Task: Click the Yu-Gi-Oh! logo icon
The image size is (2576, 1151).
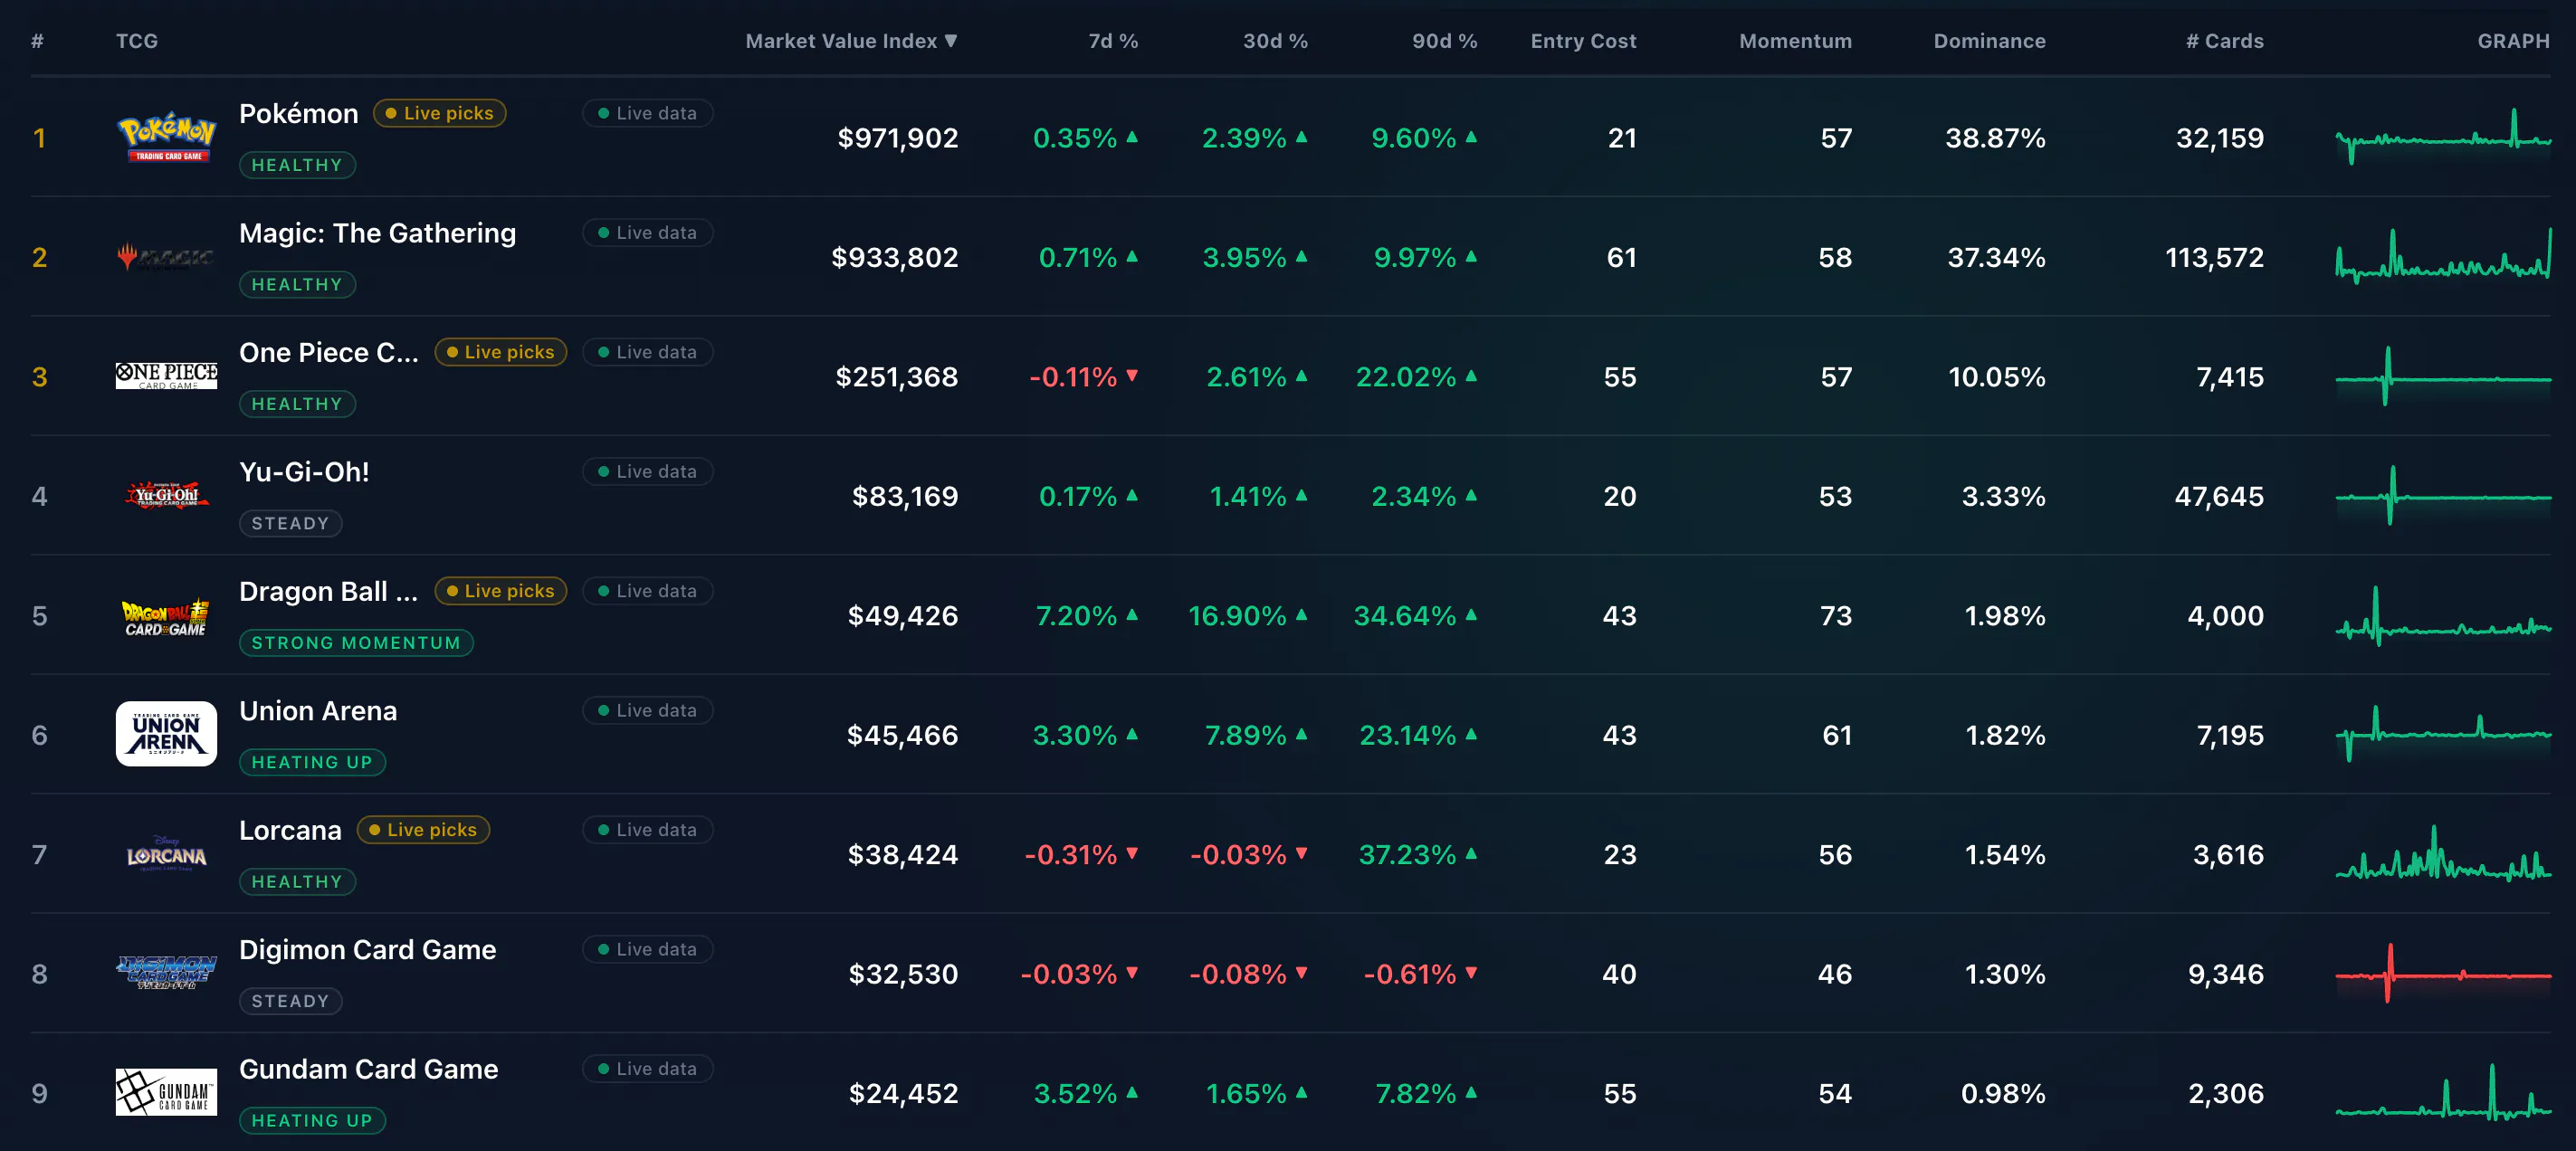Action: [x=166, y=495]
